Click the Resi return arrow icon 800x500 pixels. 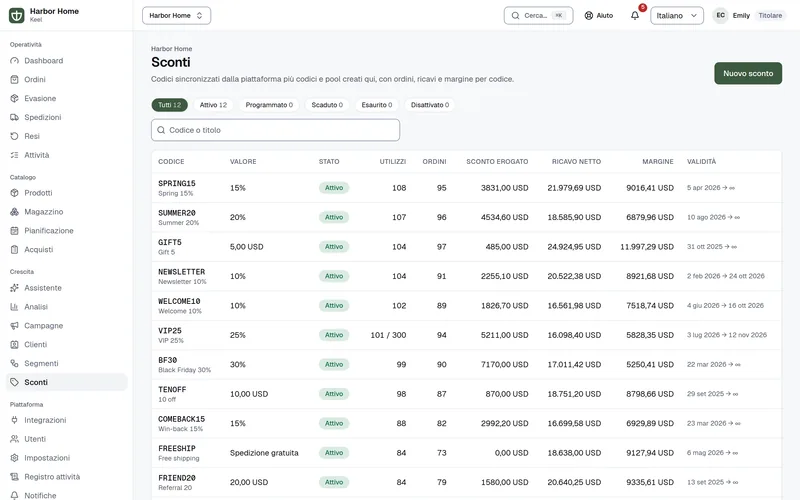(x=14, y=136)
